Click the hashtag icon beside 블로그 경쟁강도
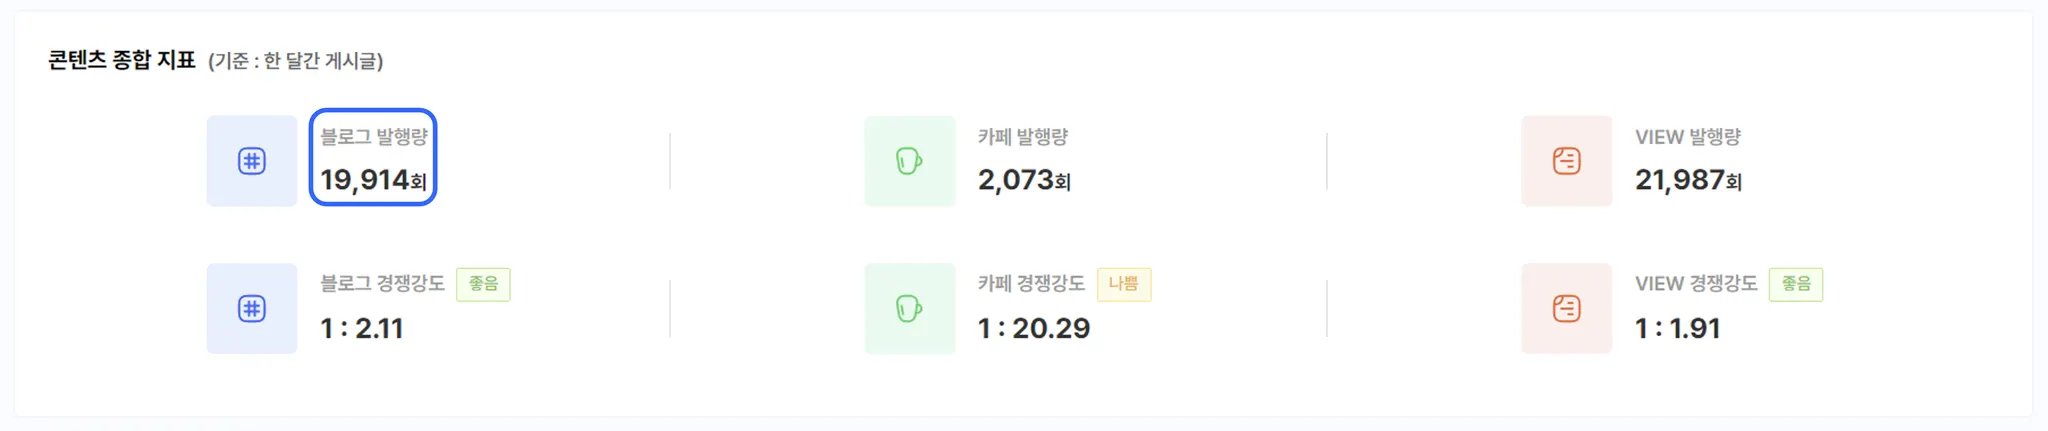The image size is (2048, 431). 252,308
